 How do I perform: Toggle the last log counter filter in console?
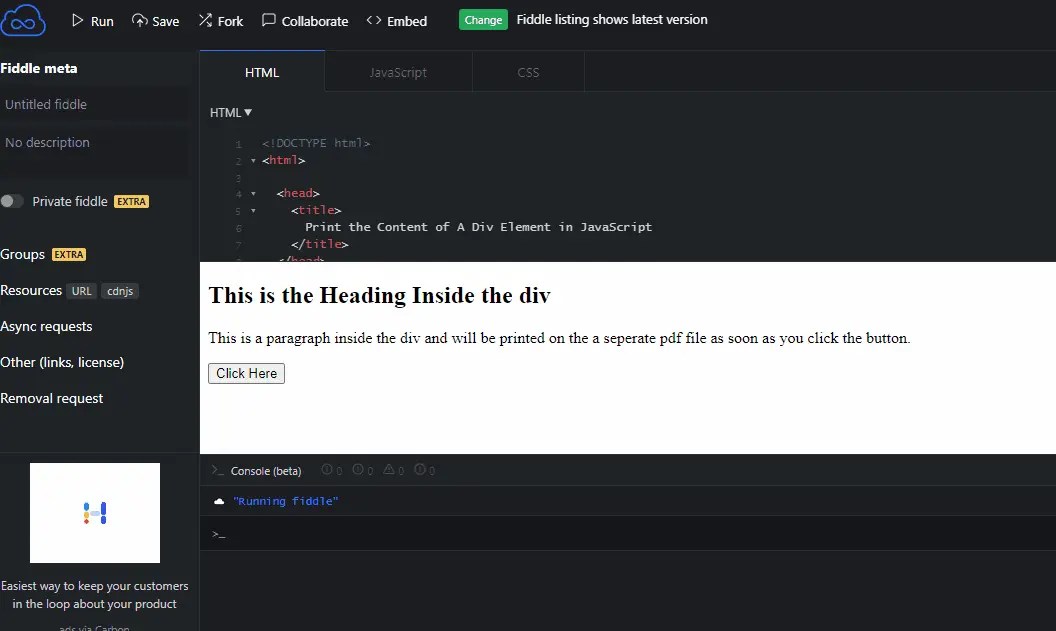click(x=424, y=469)
